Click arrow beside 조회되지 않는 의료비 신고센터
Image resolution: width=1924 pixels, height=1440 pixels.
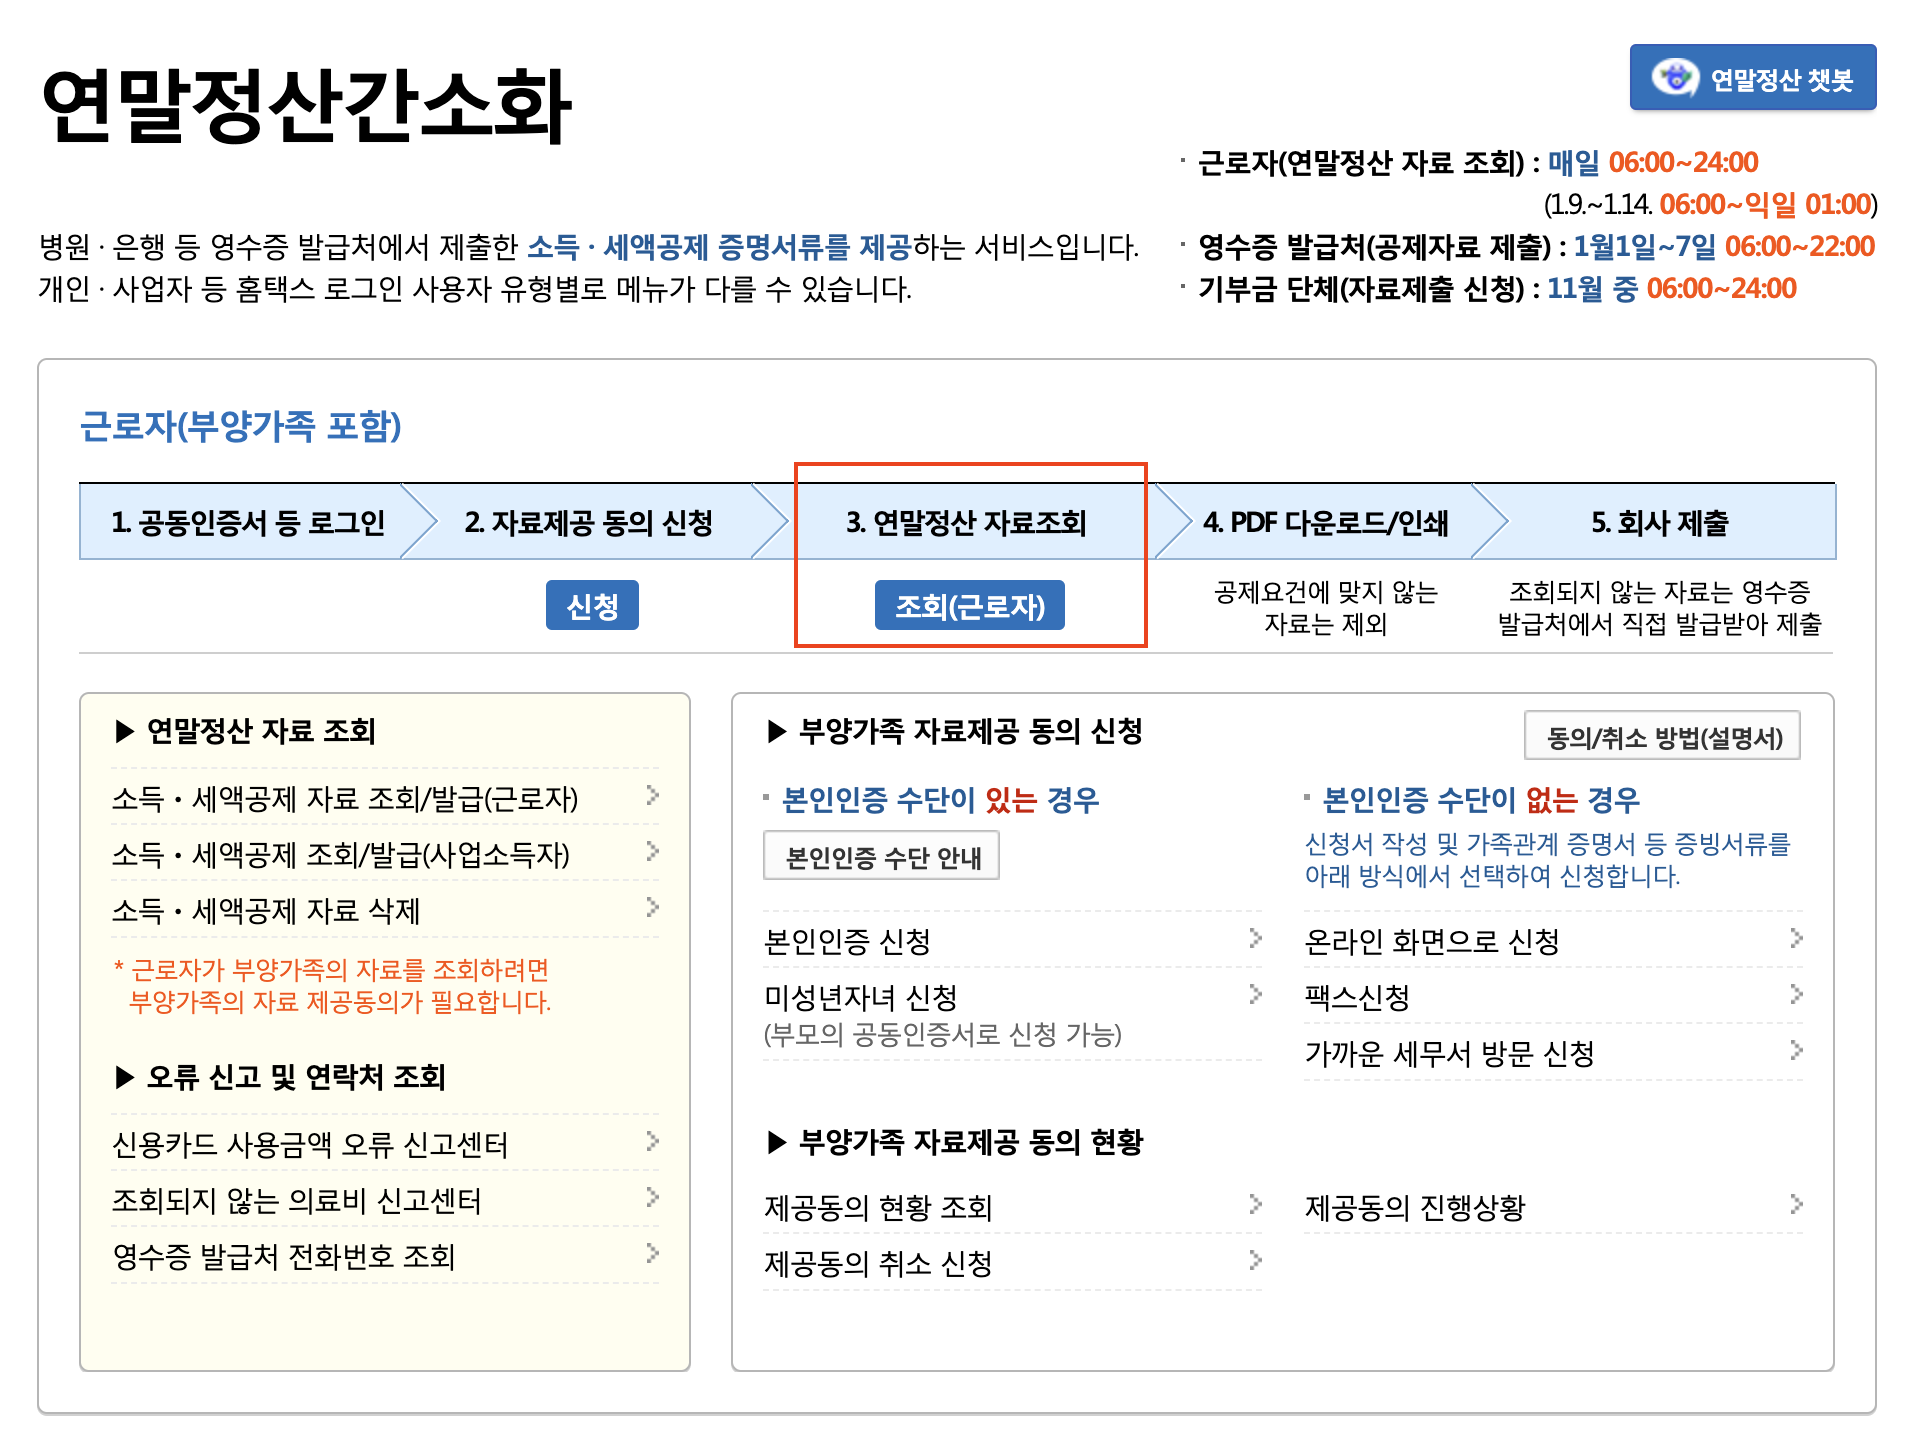point(652,1198)
